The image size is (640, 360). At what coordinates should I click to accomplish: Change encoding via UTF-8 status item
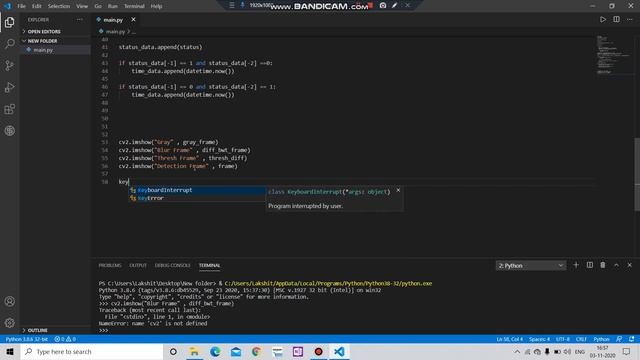(563, 339)
